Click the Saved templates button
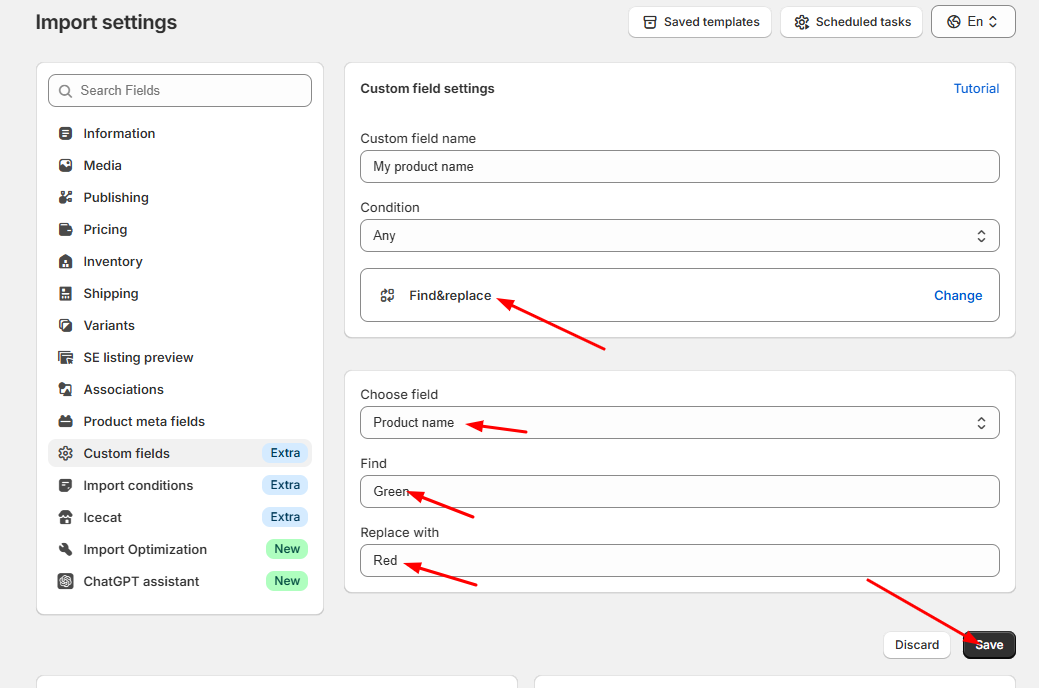This screenshot has height=688, width=1039. point(700,22)
